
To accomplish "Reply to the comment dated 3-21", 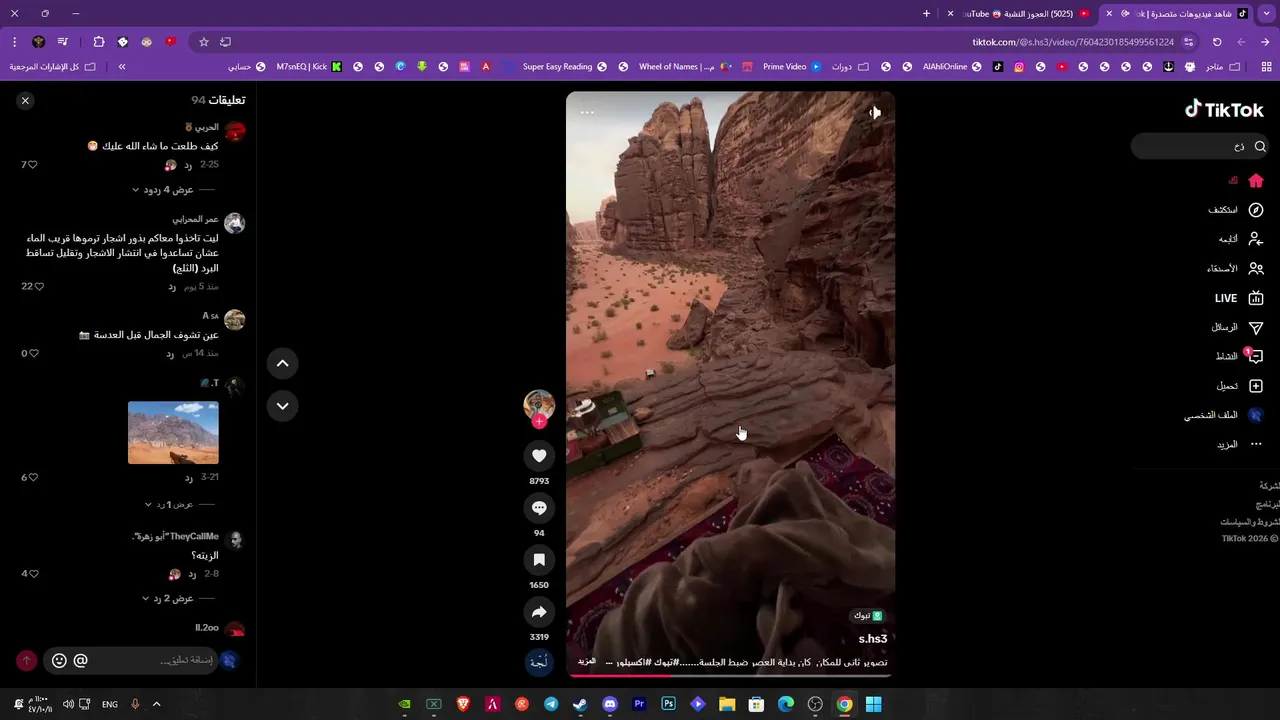I will [188, 478].
